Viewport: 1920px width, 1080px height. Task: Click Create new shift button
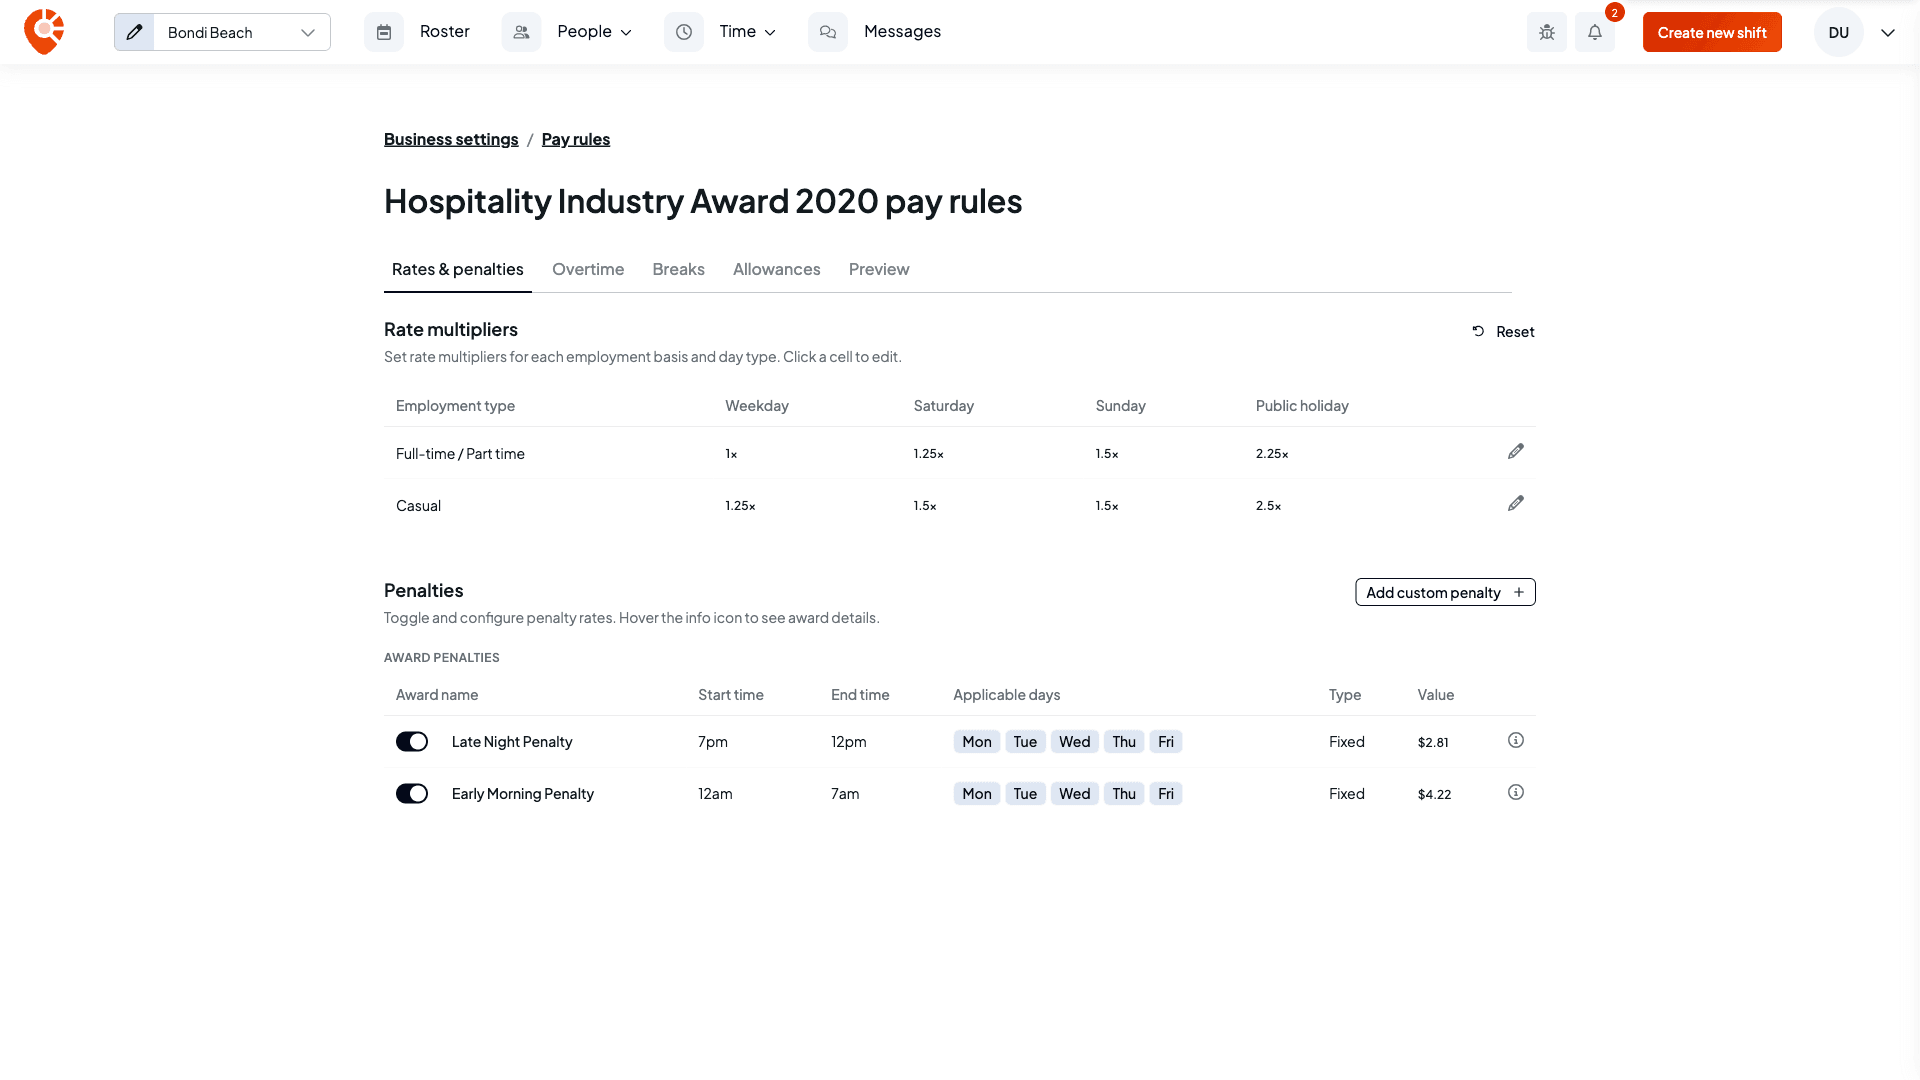pyautogui.click(x=1712, y=32)
